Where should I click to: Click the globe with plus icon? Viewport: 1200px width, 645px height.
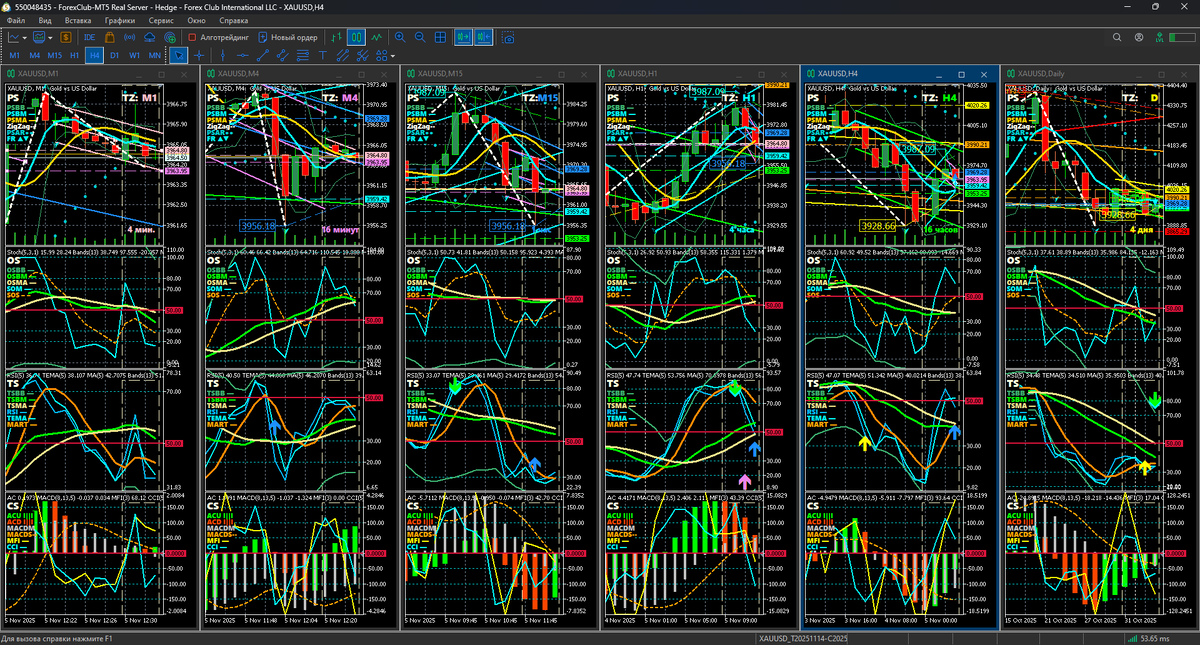(x=170, y=37)
